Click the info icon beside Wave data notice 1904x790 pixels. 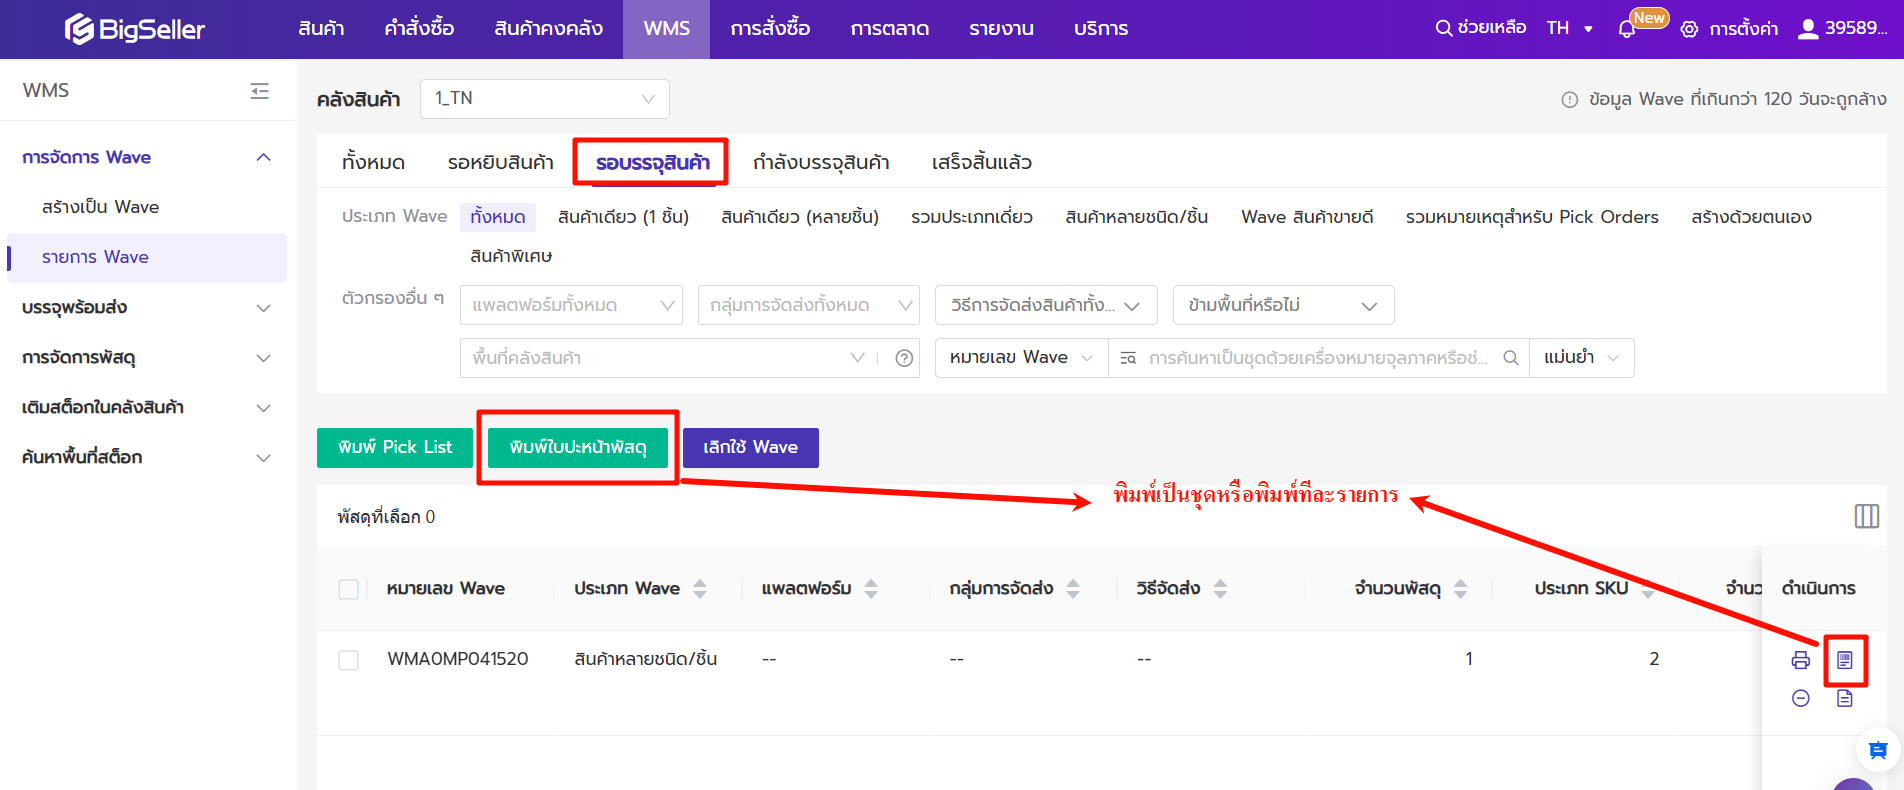(1569, 100)
